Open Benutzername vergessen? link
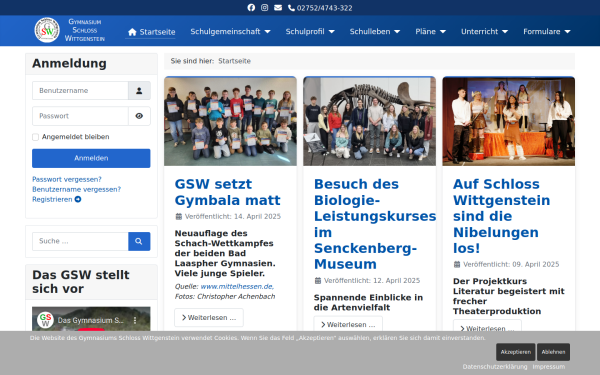600x375 pixels. point(77,189)
